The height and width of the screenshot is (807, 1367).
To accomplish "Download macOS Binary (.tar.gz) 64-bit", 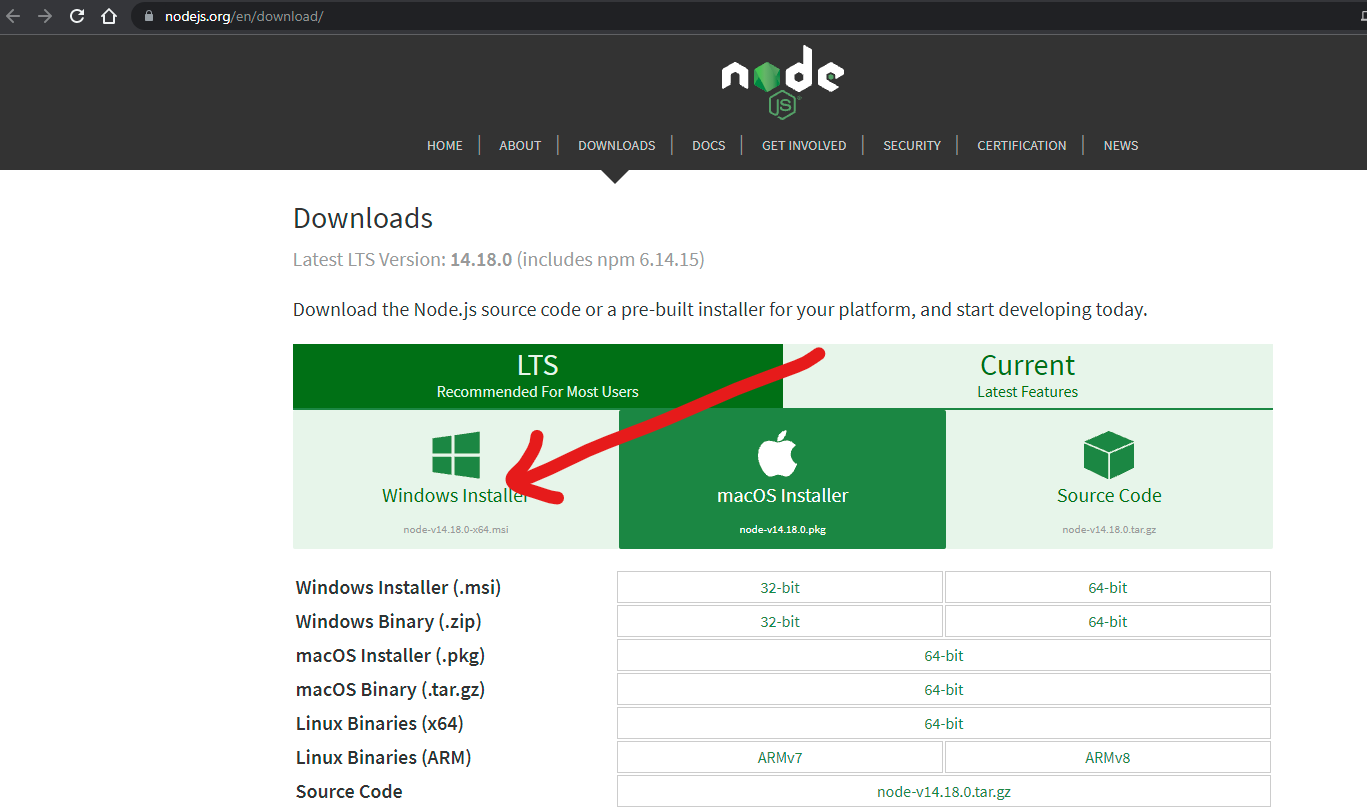I will pos(944,690).
